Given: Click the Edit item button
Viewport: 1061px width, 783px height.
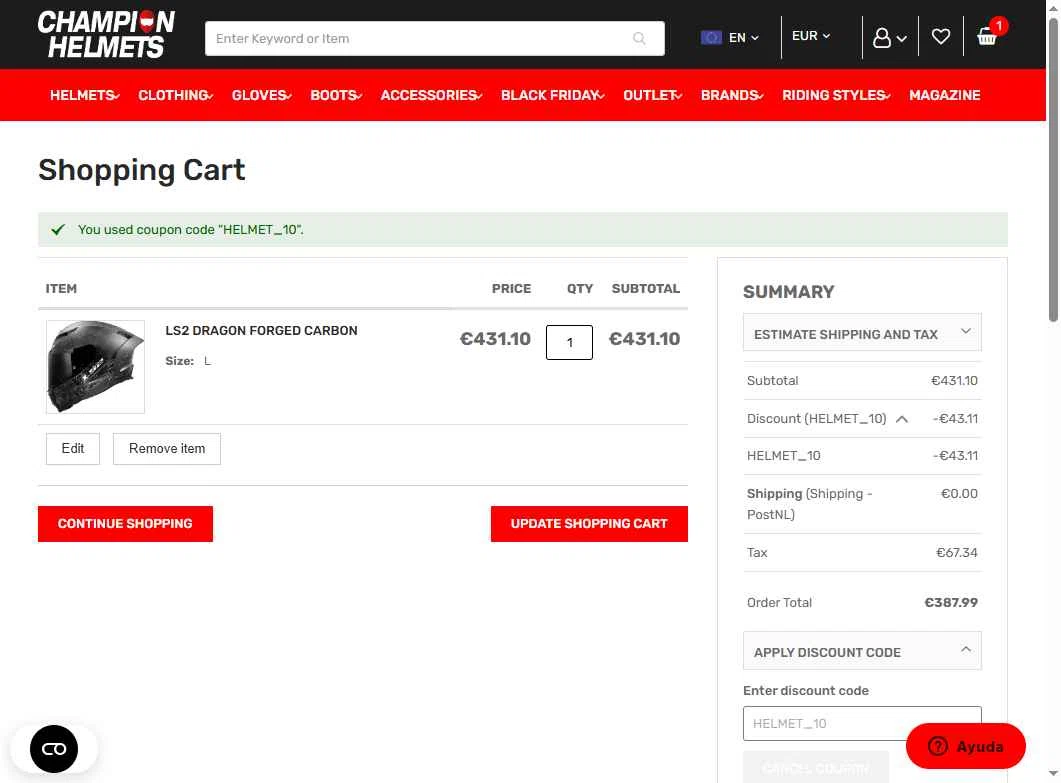Looking at the screenshot, I should (x=73, y=449).
